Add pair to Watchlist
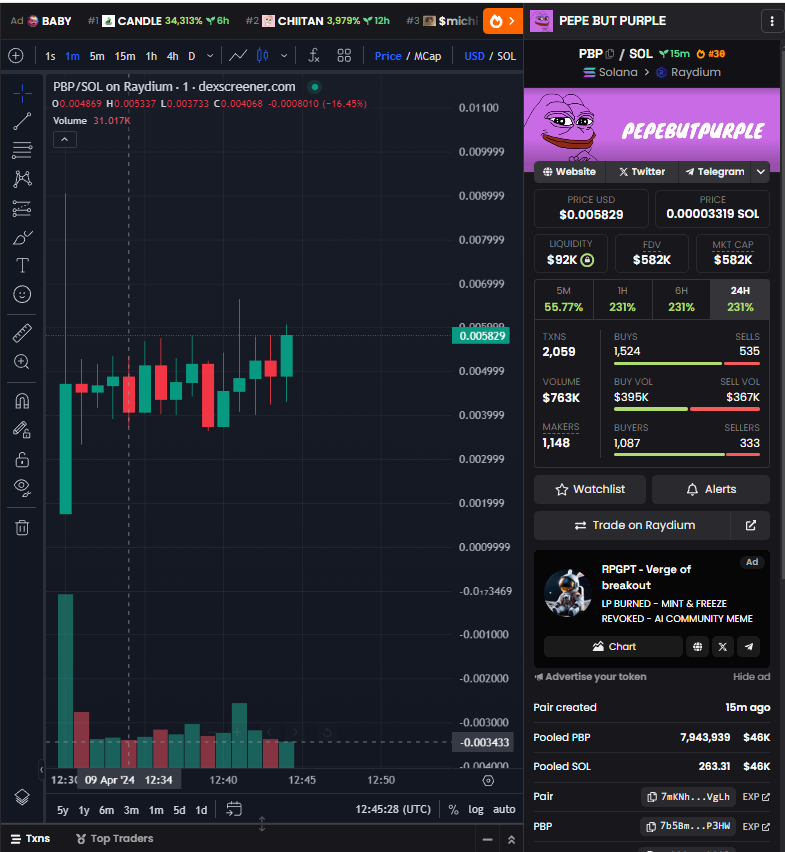The width and height of the screenshot is (785, 852). pyautogui.click(x=590, y=490)
